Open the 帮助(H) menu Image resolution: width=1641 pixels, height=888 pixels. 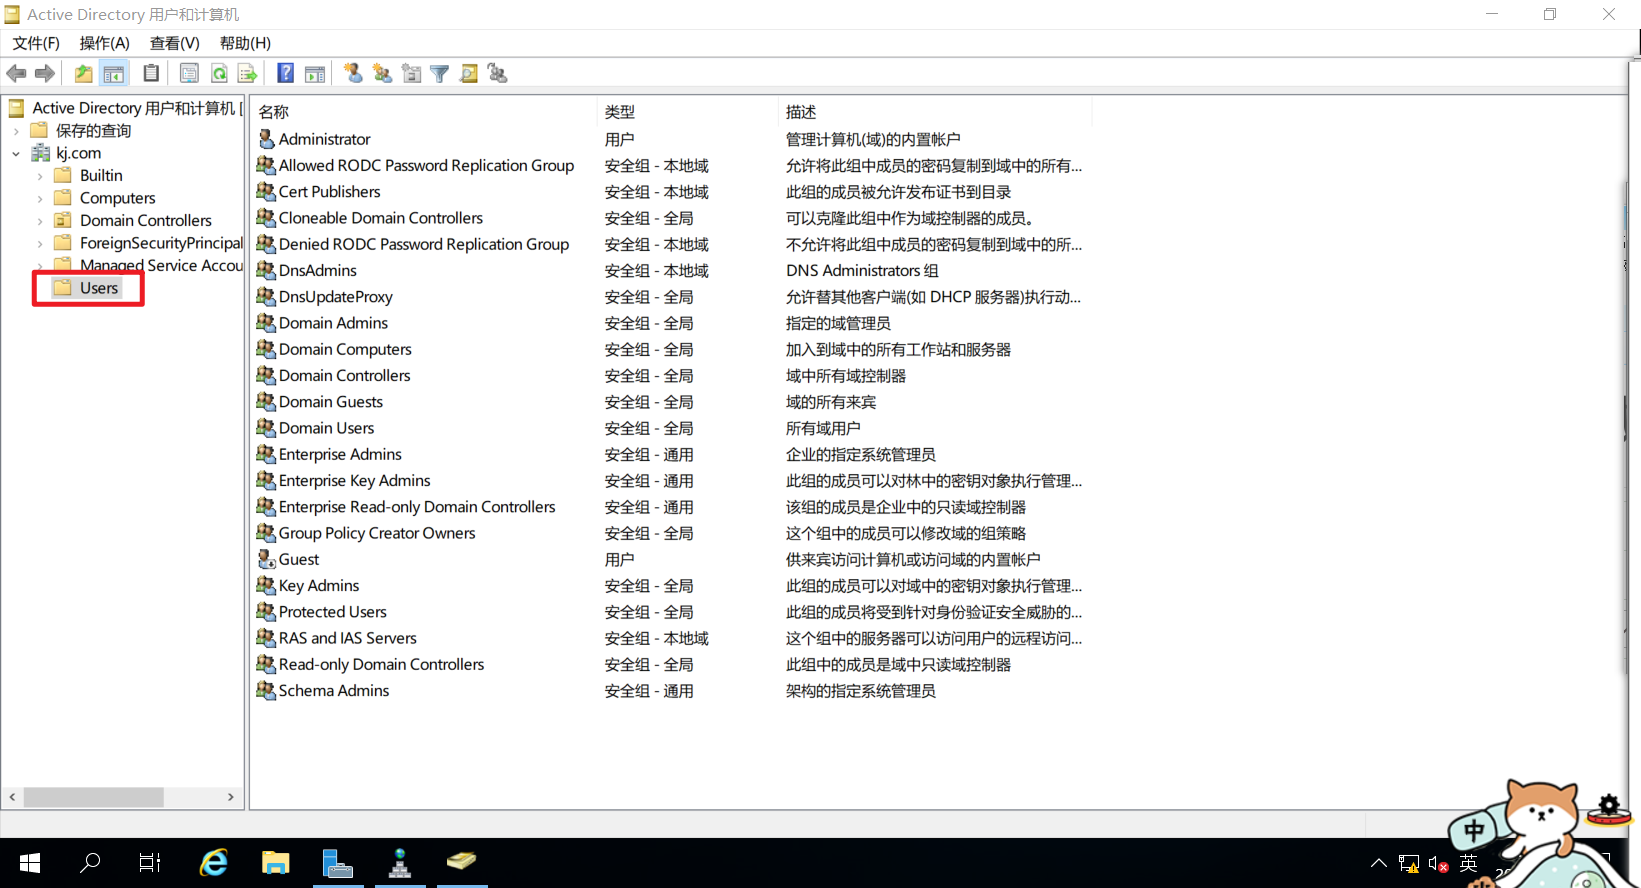tap(246, 43)
